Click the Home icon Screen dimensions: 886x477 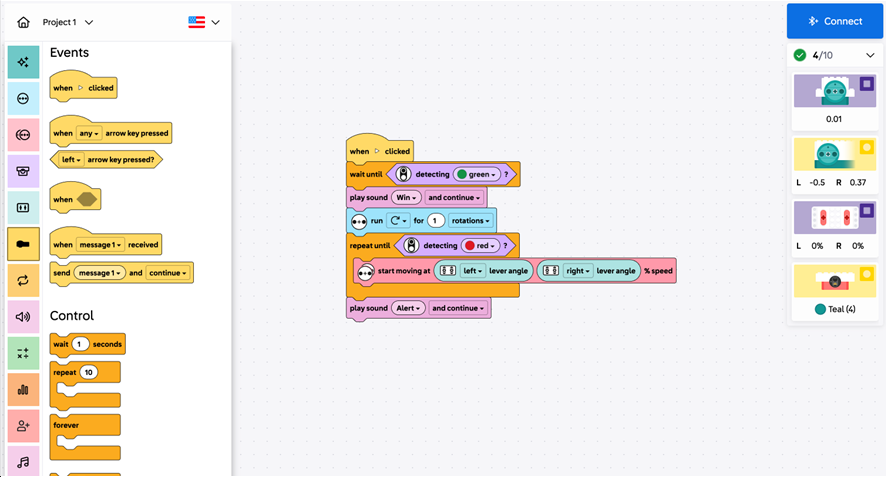tap(23, 22)
